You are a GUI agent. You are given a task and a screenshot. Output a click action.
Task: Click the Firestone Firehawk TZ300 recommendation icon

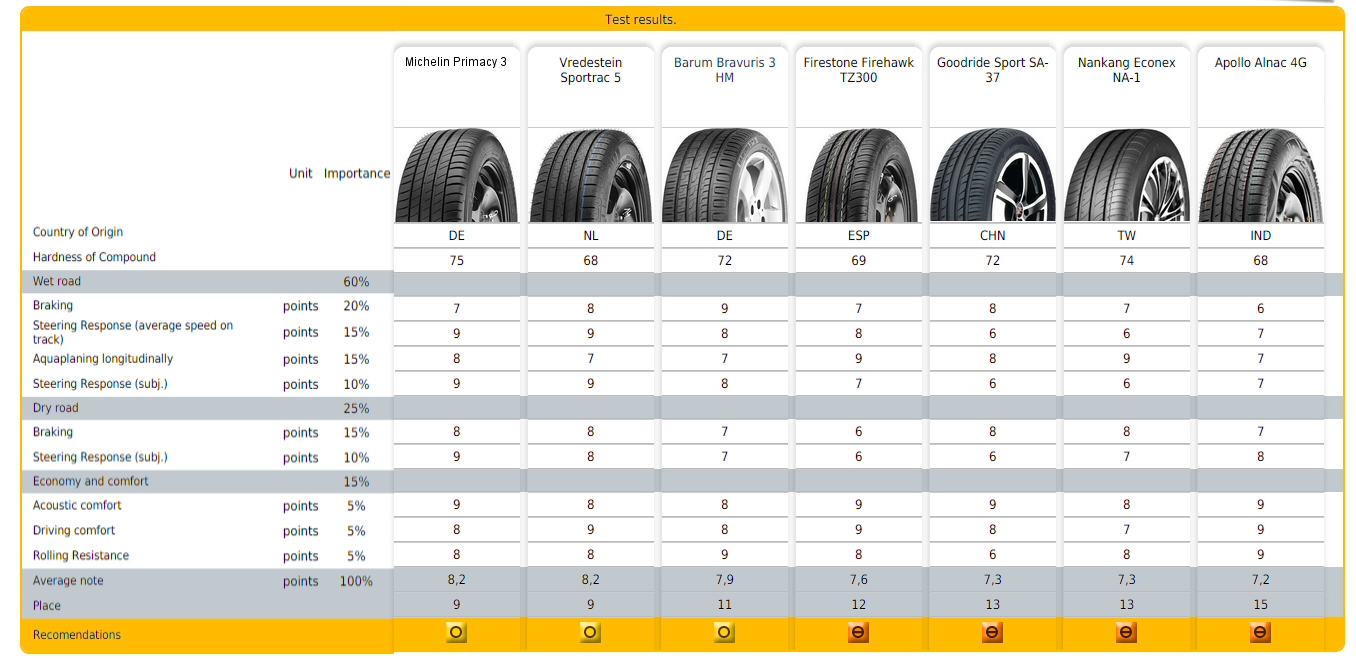pyautogui.click(x=858, y=633)
